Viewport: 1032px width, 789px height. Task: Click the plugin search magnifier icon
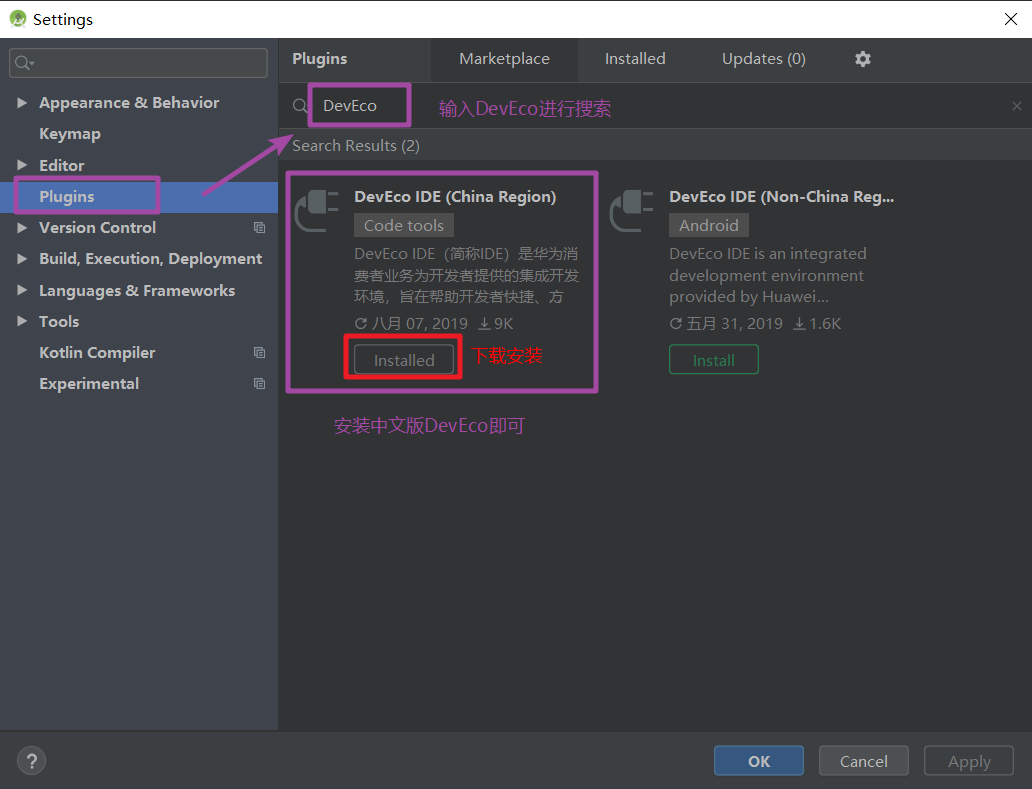click(x=299, y=106)
